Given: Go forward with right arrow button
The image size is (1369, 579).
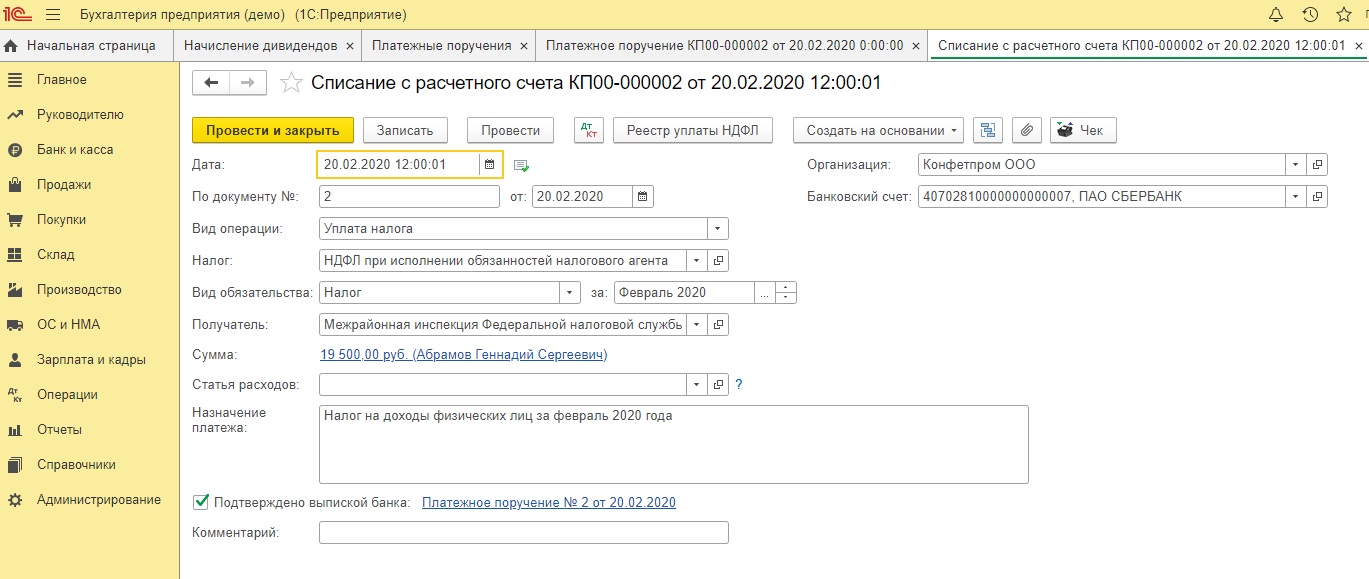Looking at the screenshot, I should click(248, 83).
